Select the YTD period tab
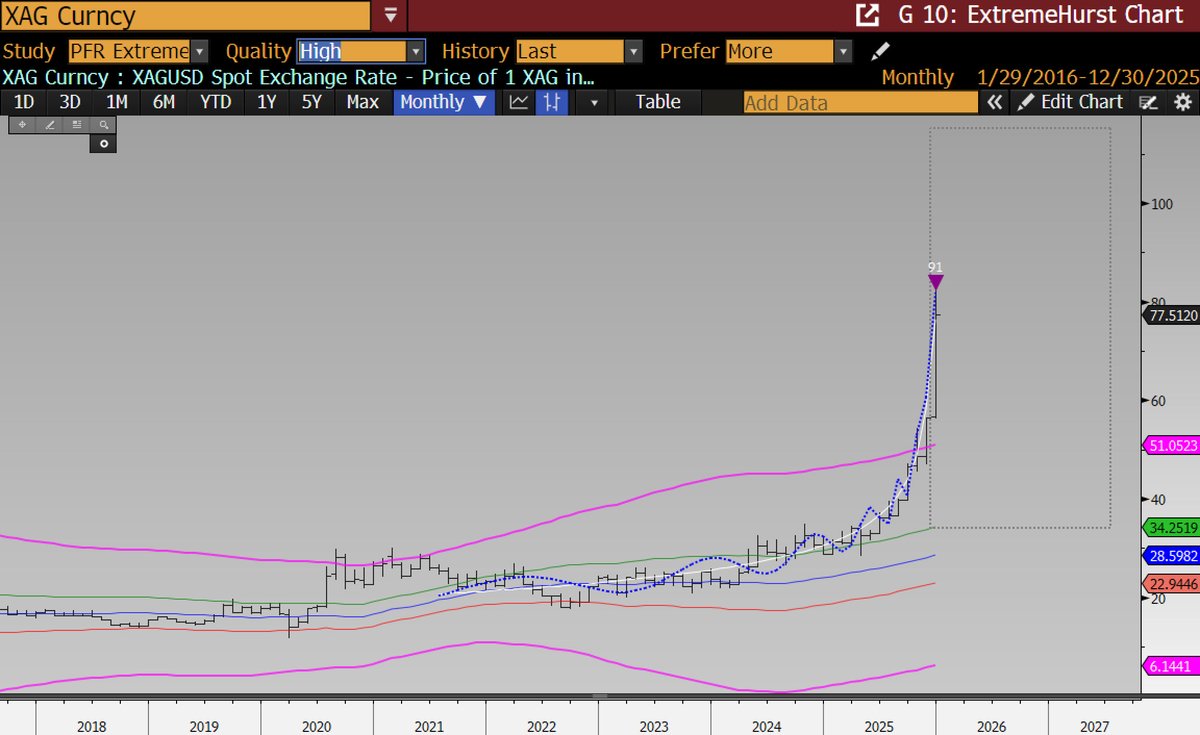The image size is (1200, 735). (215, 101)
